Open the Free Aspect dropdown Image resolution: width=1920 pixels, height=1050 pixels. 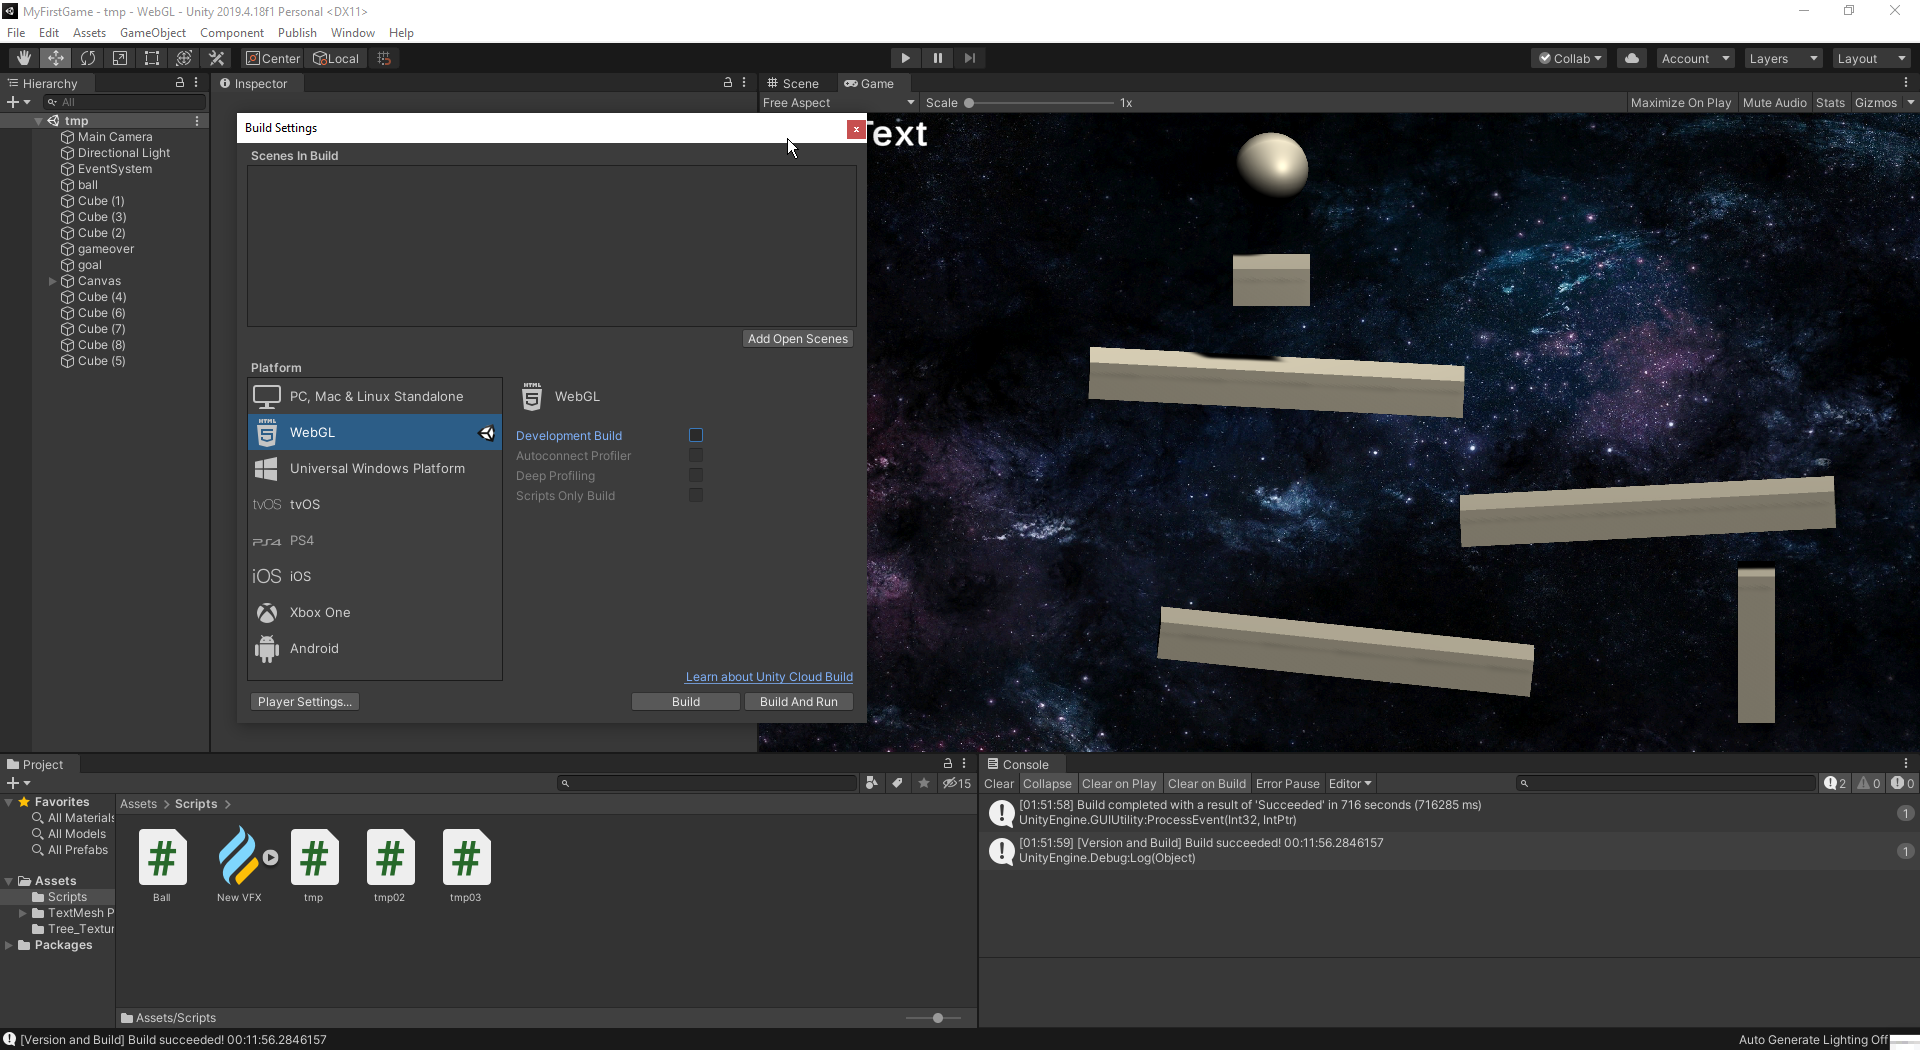coord(838,103)
